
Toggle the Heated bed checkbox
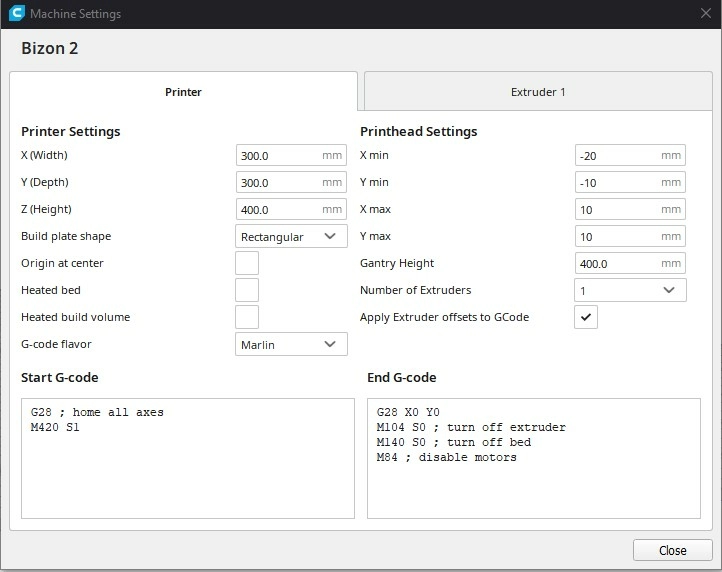pyautogui.click(x=246, y=290)
